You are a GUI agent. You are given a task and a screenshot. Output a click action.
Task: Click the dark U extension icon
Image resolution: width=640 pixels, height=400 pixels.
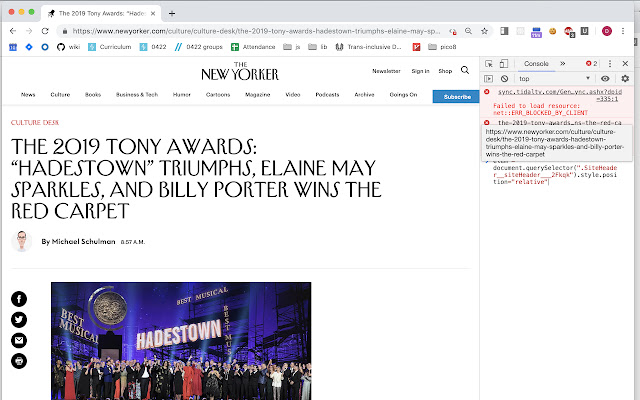(x=584, y=31)
